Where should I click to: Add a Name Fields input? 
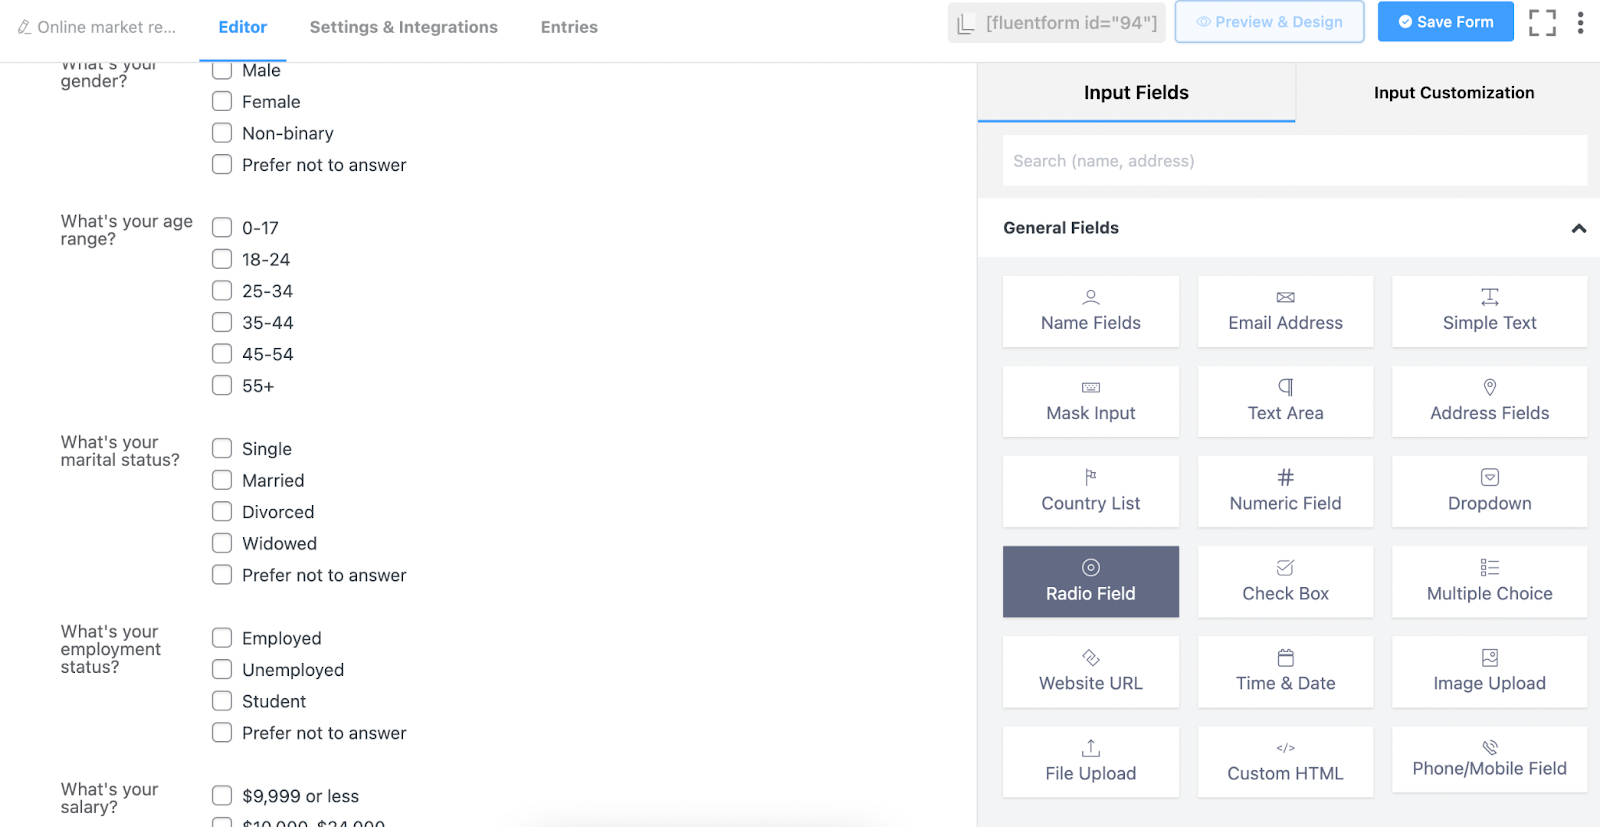(1090, 312)
